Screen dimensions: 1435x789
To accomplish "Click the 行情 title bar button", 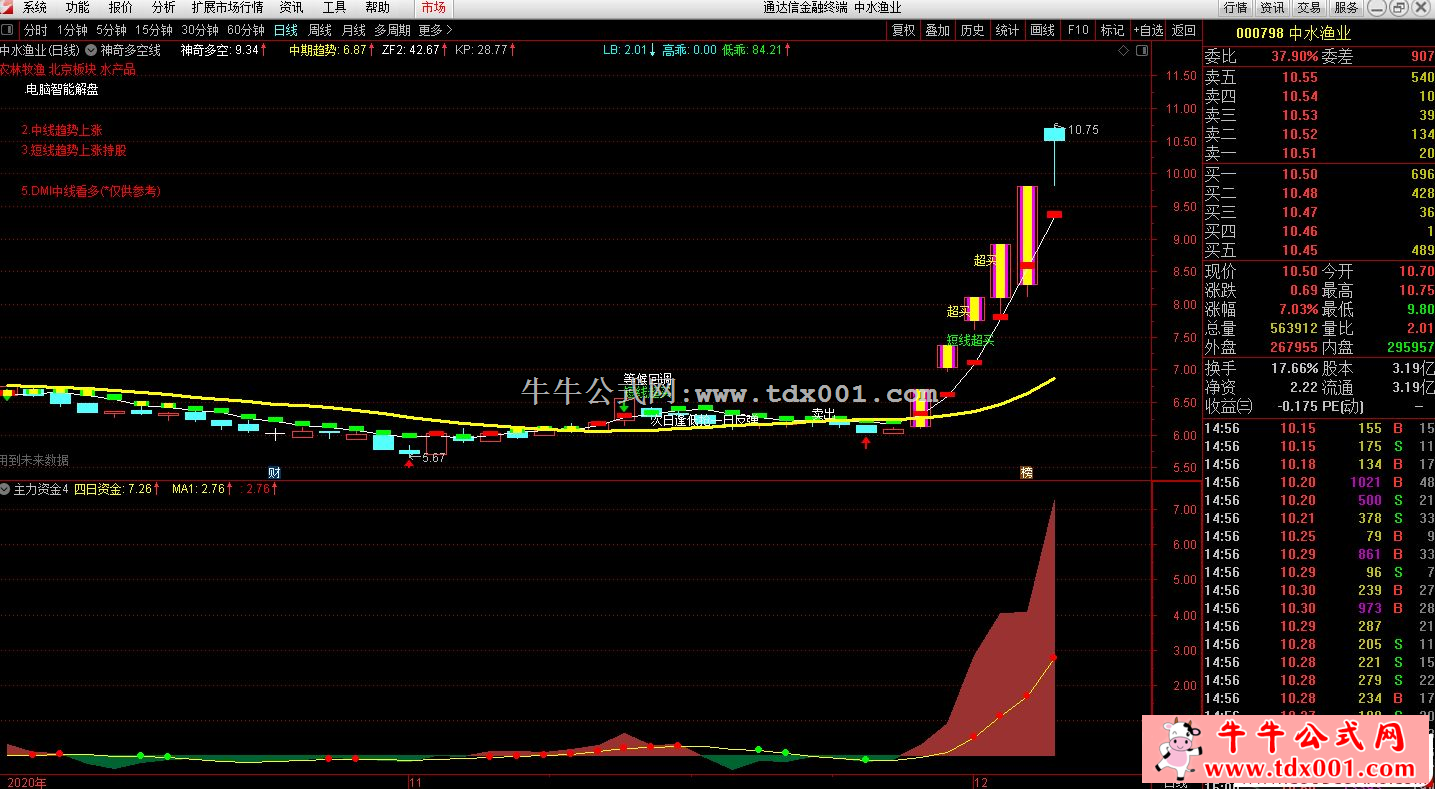I will (x=1236, y=7).
